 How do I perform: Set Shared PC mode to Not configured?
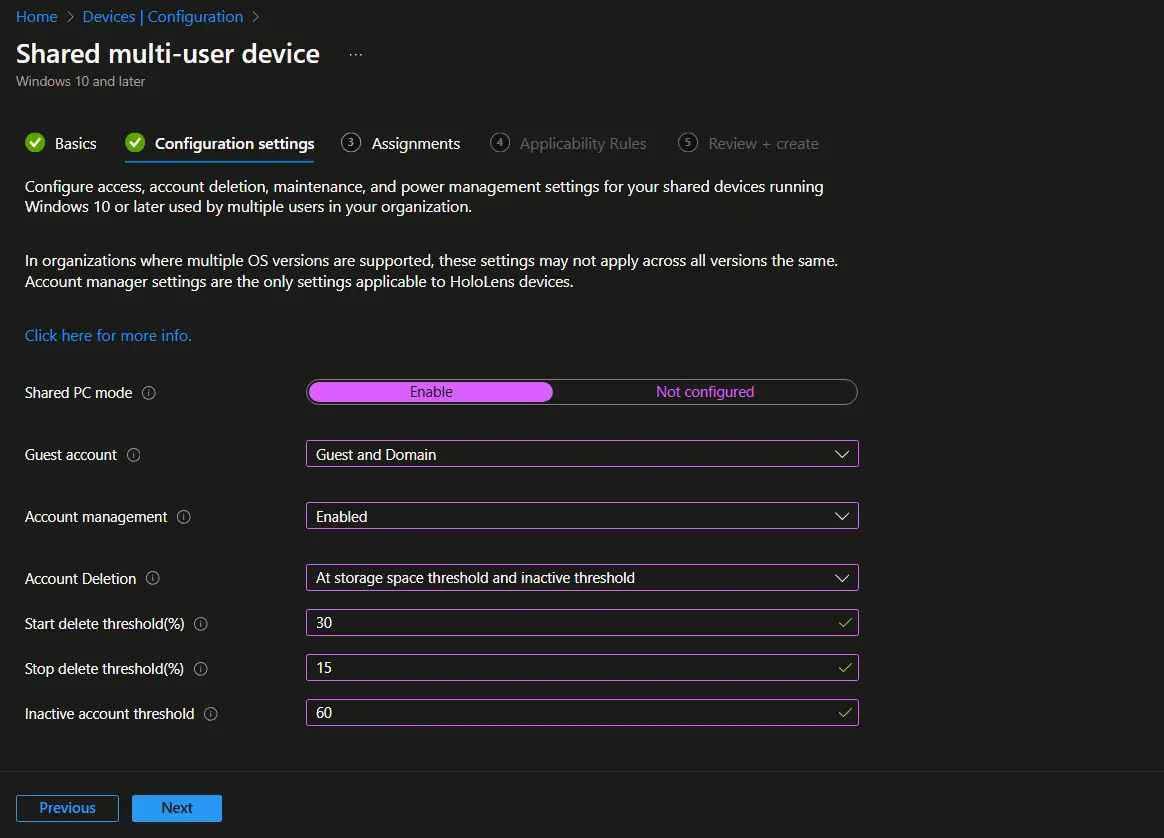pyautogui.click(x=705, y=391)
